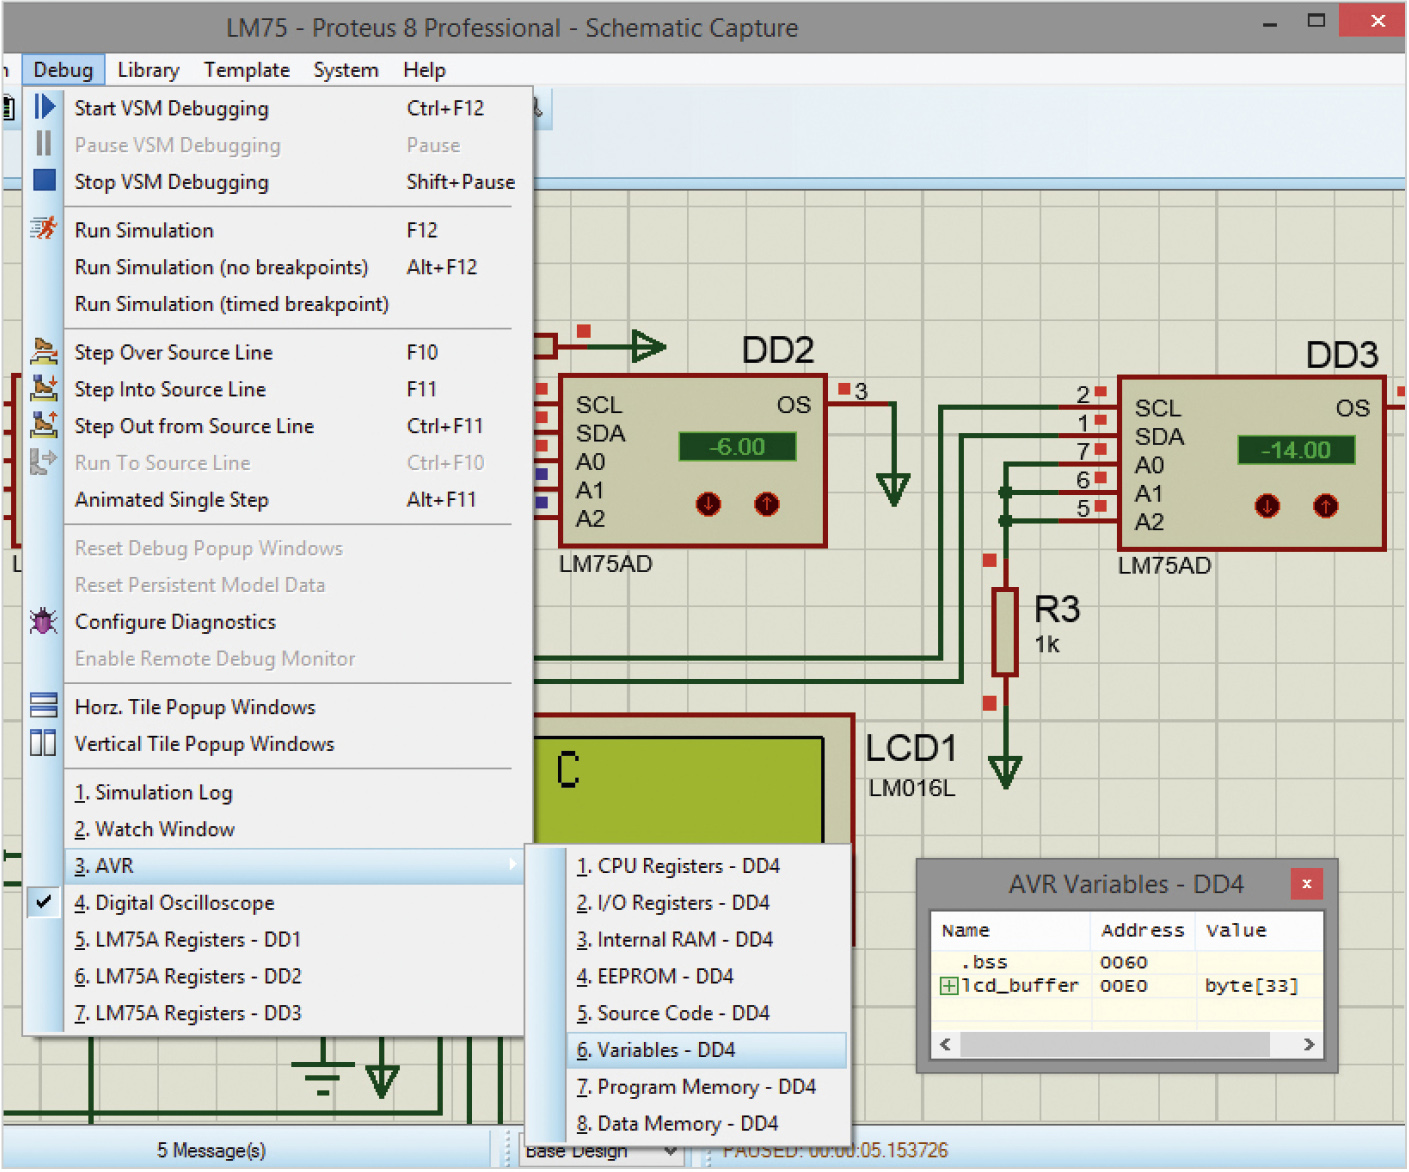The width and height of the screenshot is (1409, 1172).
Task: Click the Configure Diagnostics bug icon
Action: pyautogui.click(x=44, y=621)
